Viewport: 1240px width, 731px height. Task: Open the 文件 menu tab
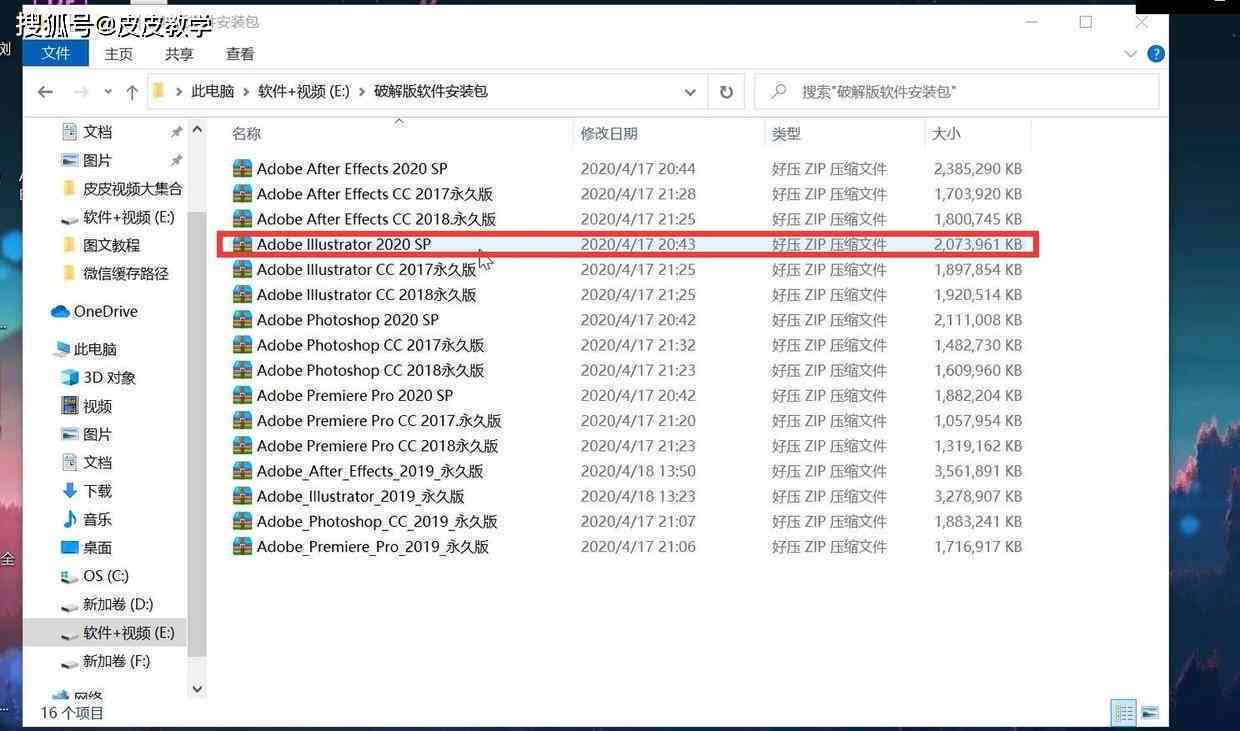56,53
